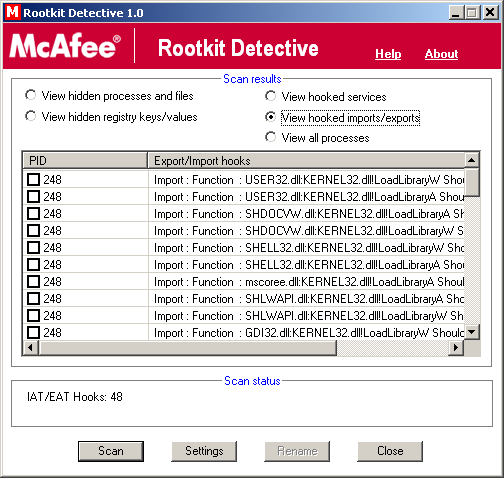The width and height of the screenshot is (504, 478).
Task: Select the GDI32.dll LoadLibraryW hook entry text
Action: 309,333
